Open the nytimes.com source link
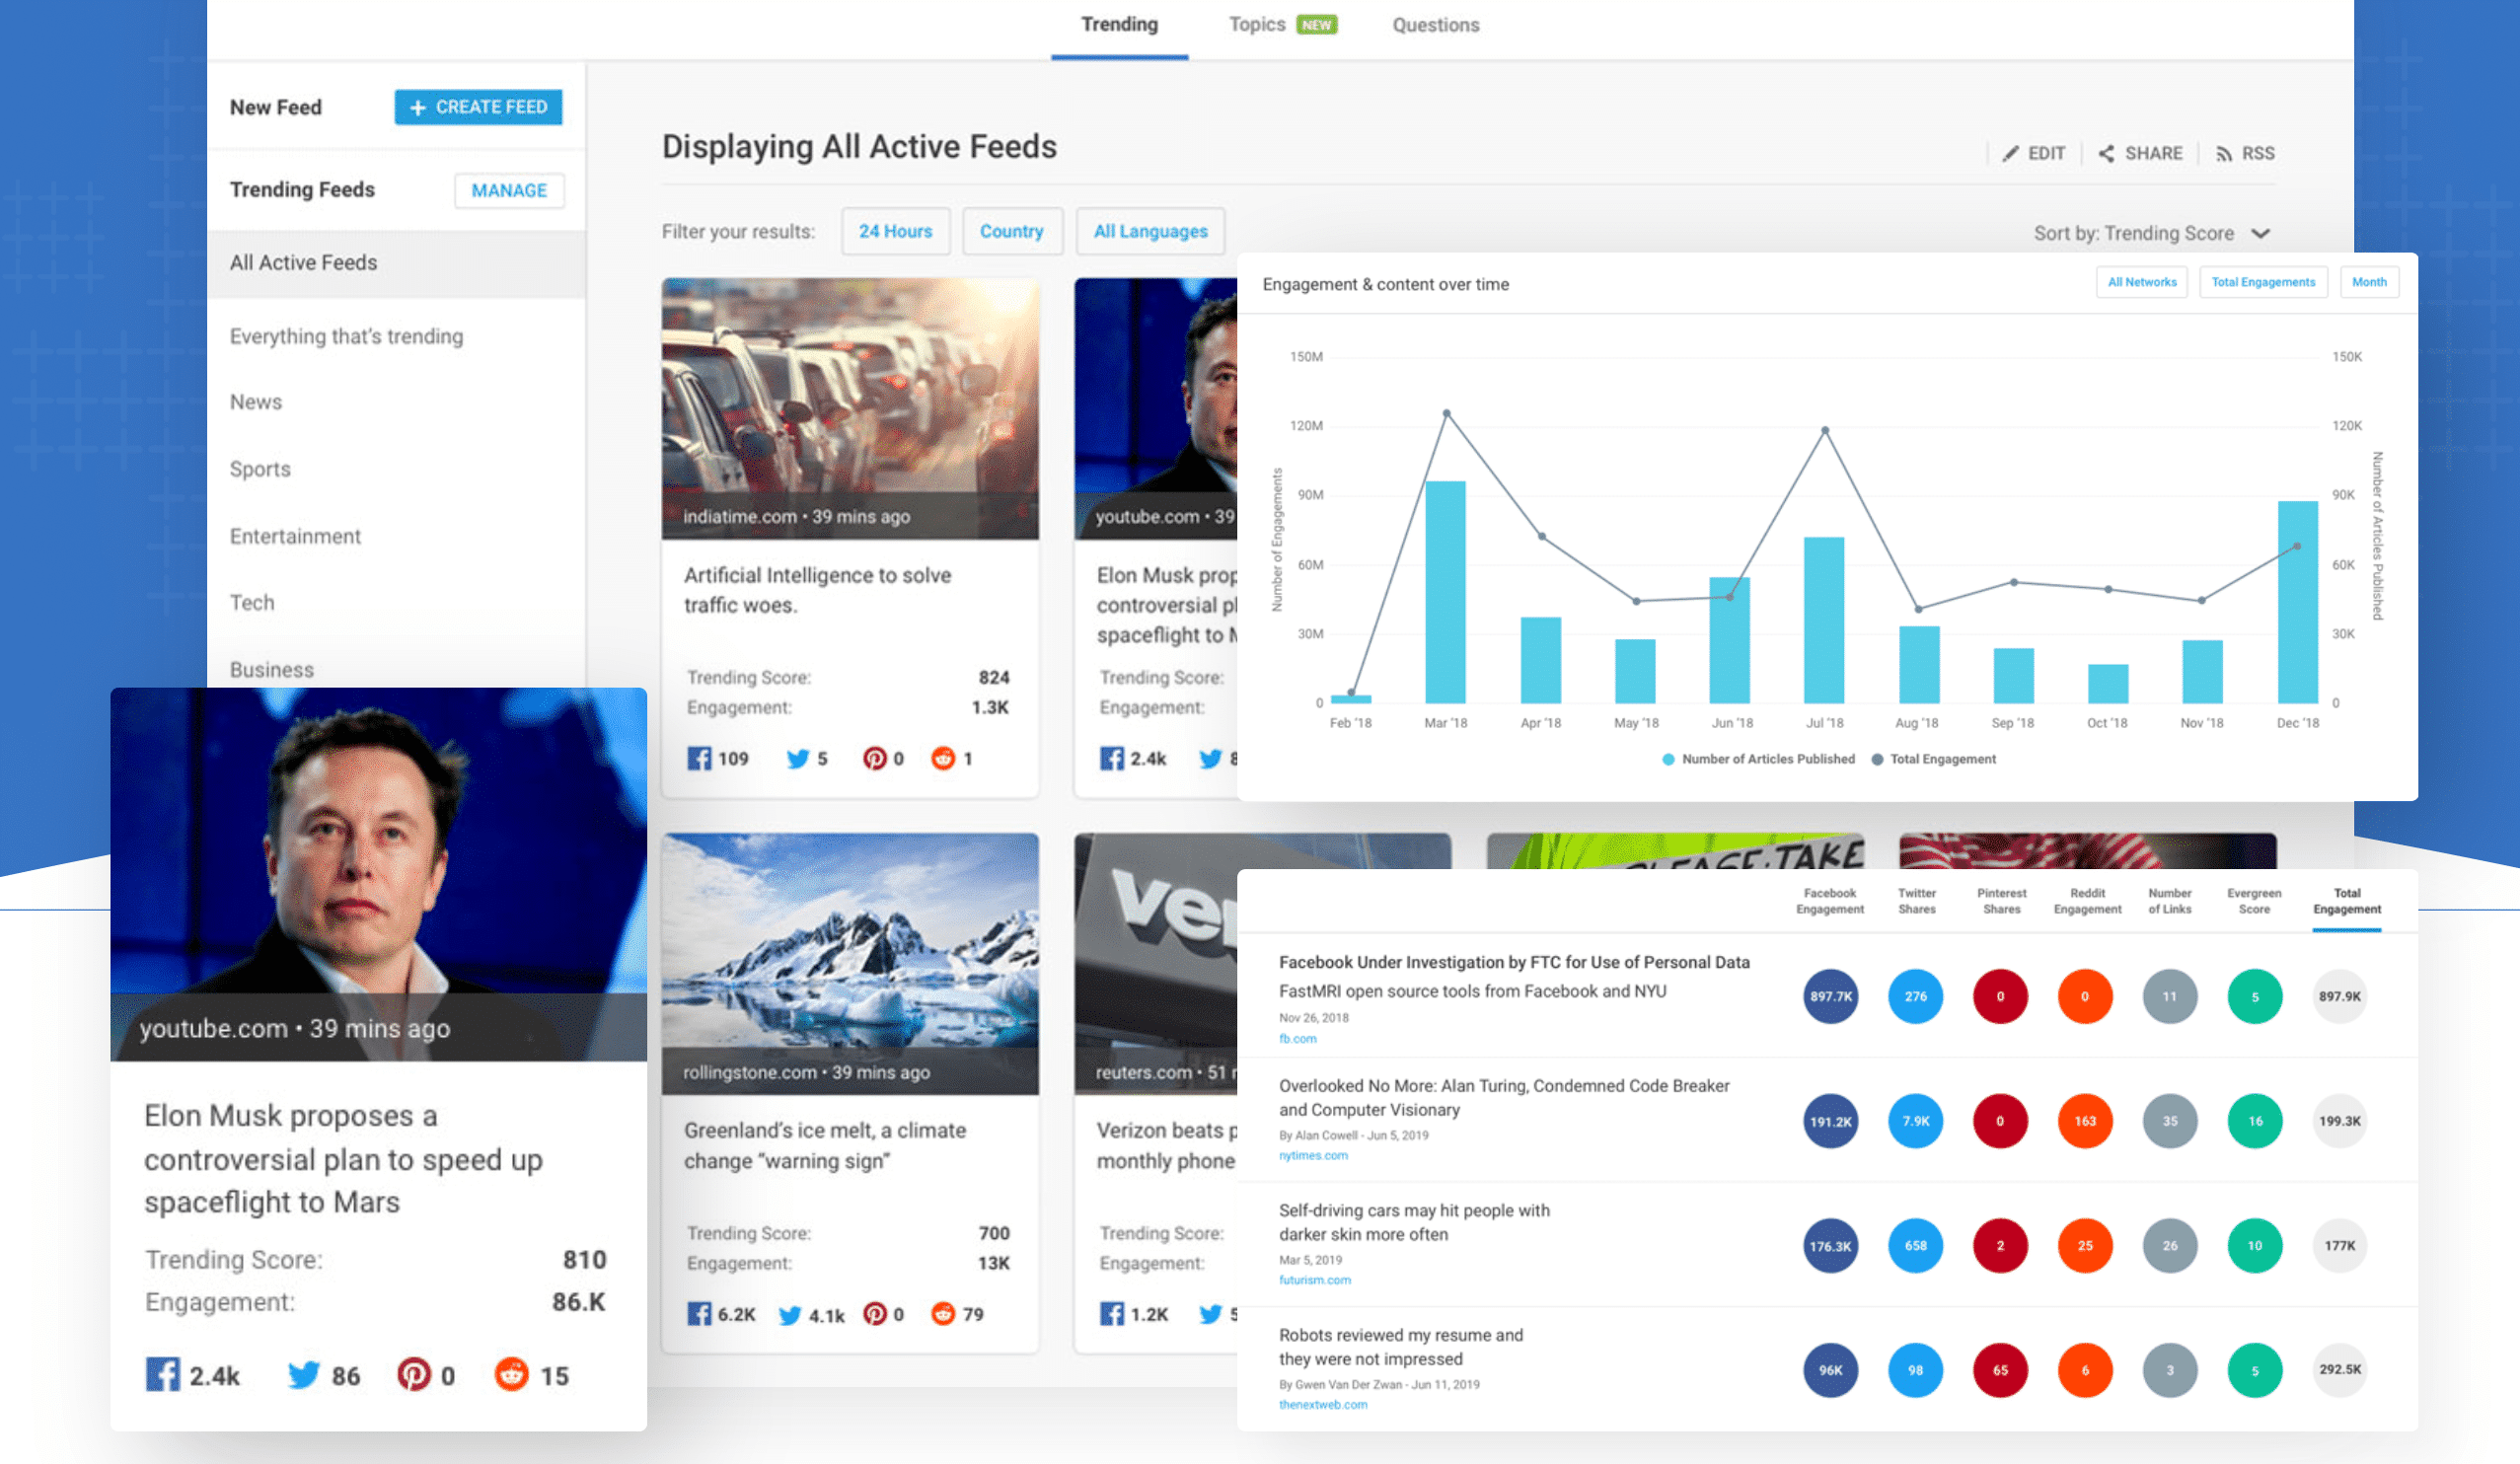 click(1313, 1156)
